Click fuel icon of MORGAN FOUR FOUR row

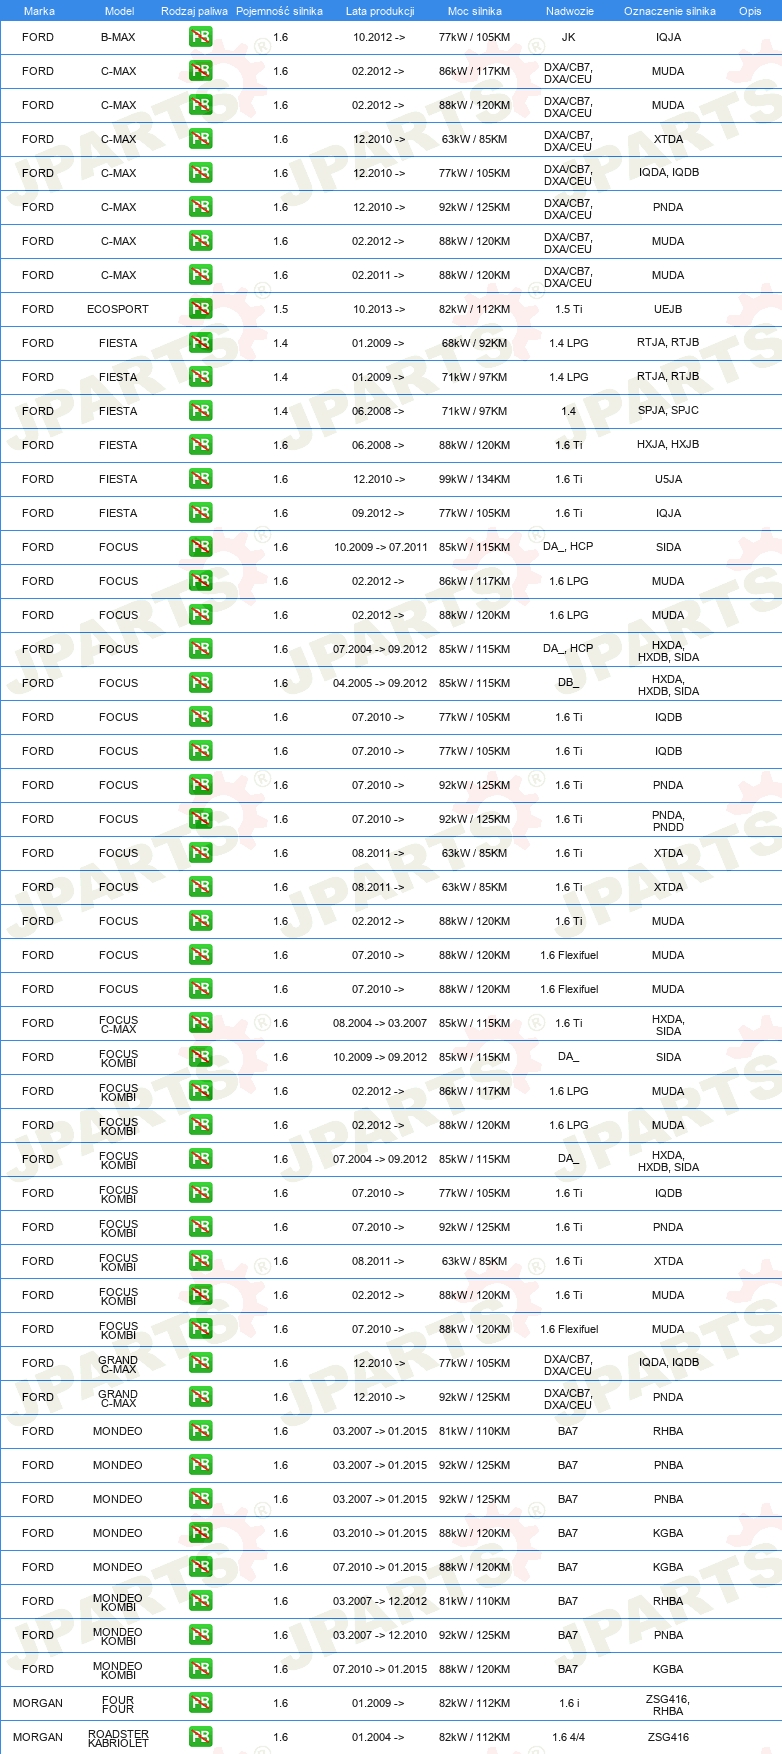[200, 1704]
